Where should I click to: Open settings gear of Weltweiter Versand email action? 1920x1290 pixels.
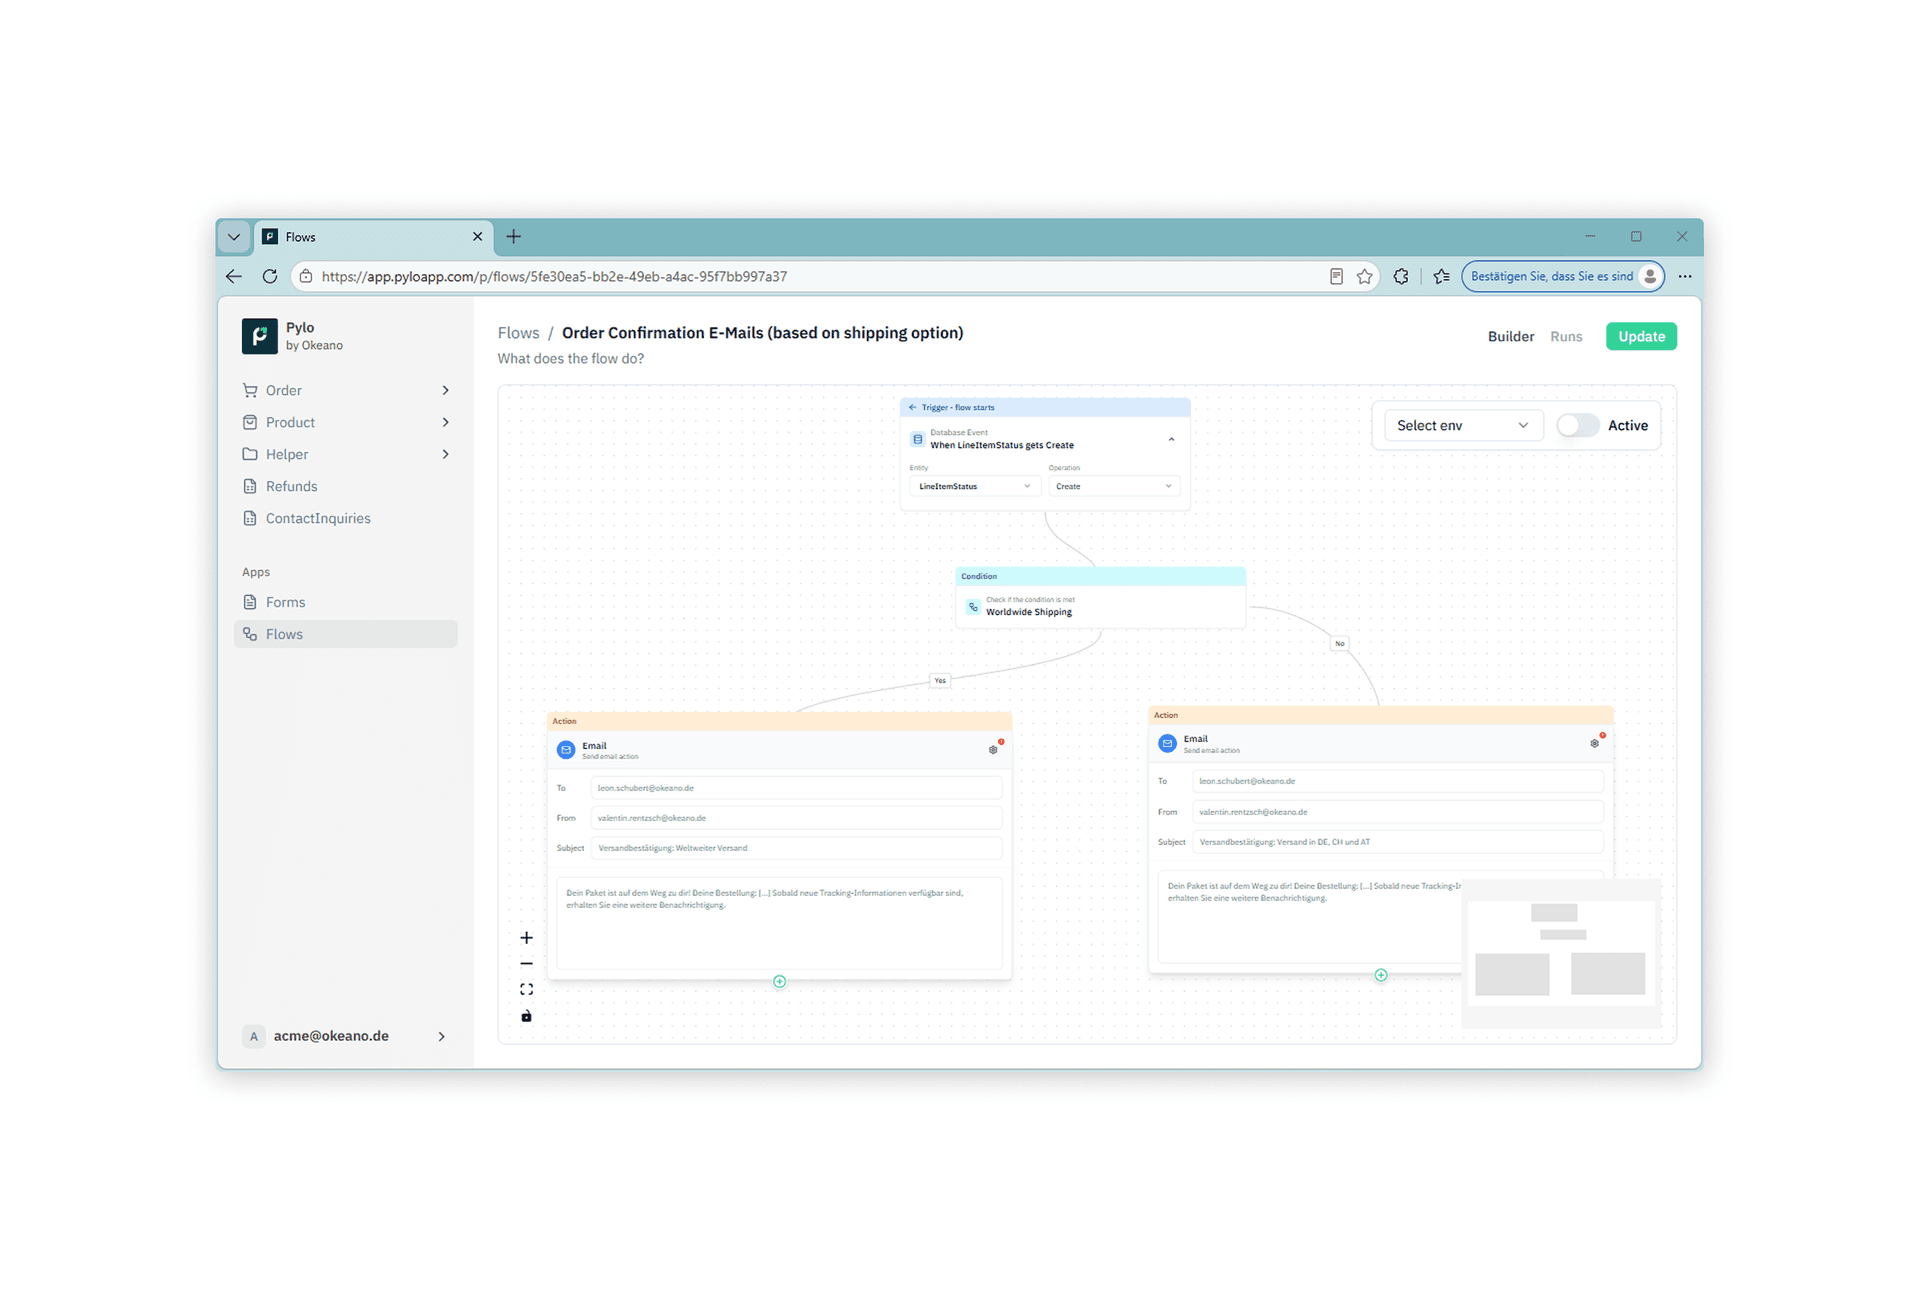(x=993, y=750)
